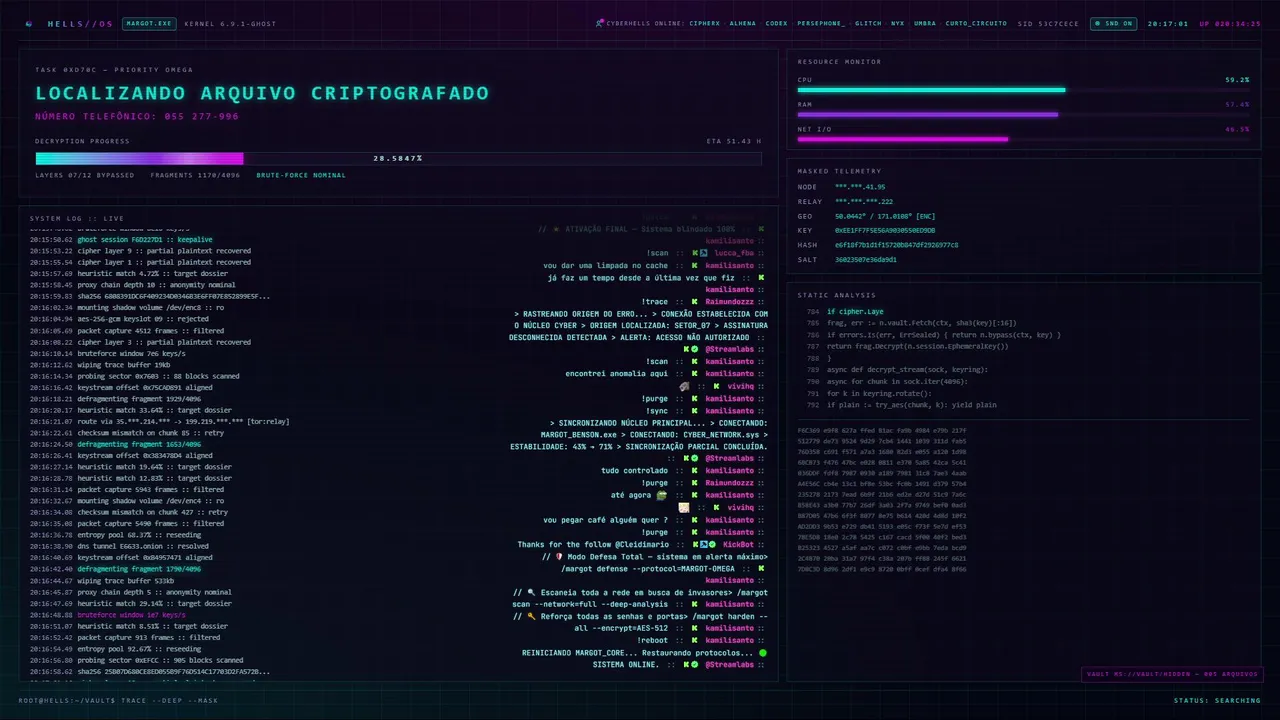The width and height of the screenshot is (1280, 720).
Task: Click 'LAYERS 07/12 BYPASSED'
Action: click(x=84, y=175)
